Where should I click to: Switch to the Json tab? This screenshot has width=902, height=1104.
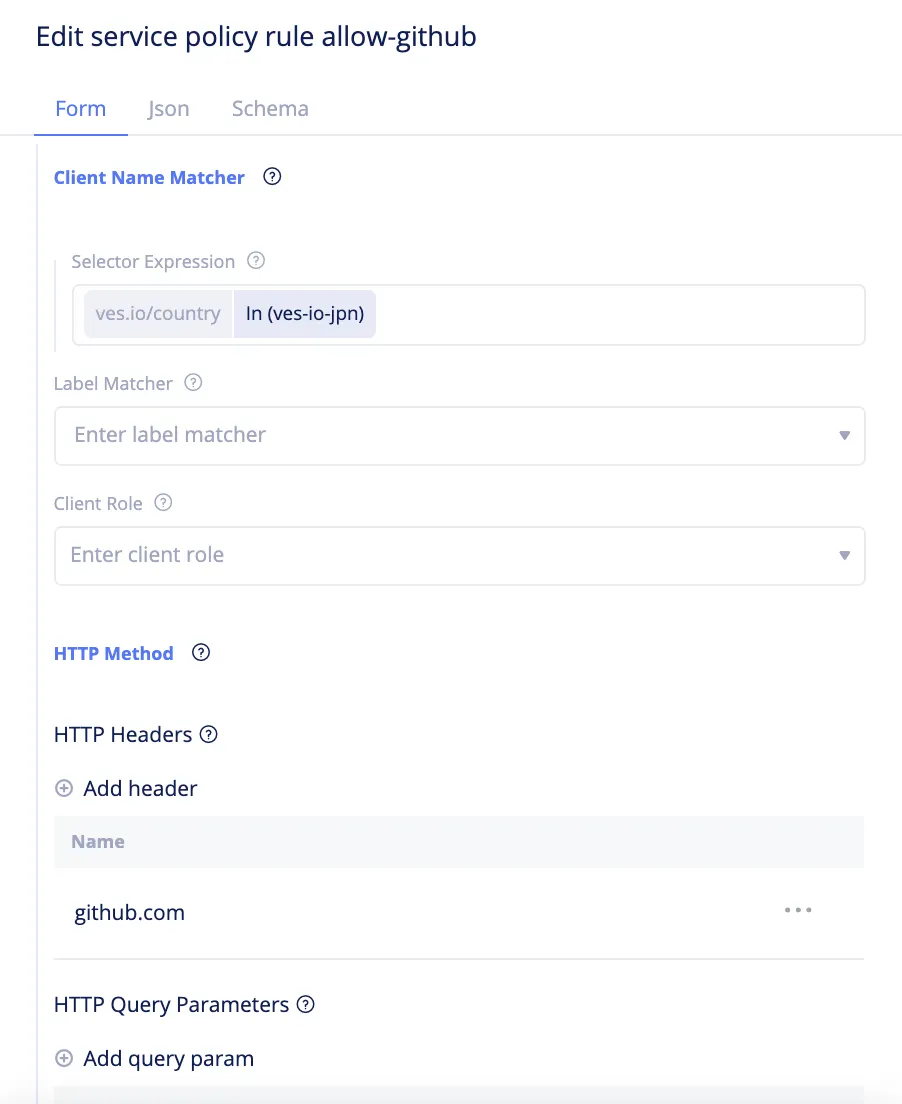pyautogui.click(x=168, y=108)
